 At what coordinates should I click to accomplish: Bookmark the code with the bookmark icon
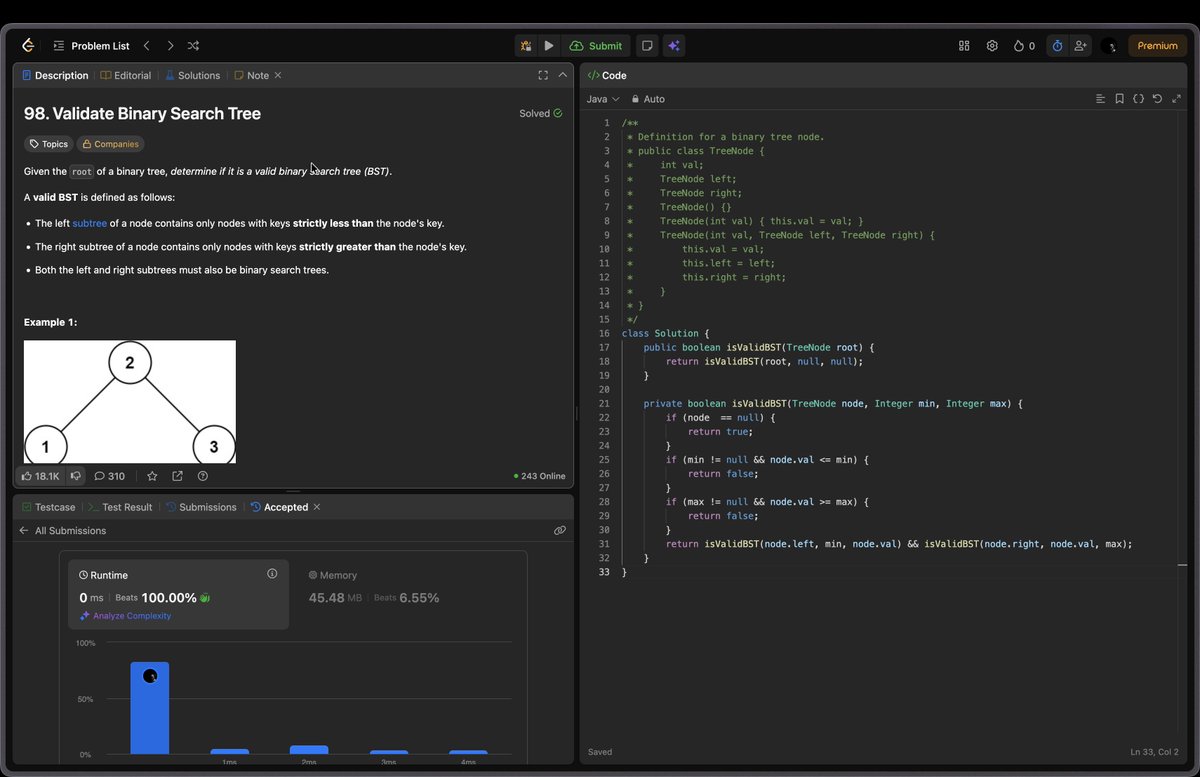[1119, 99]
